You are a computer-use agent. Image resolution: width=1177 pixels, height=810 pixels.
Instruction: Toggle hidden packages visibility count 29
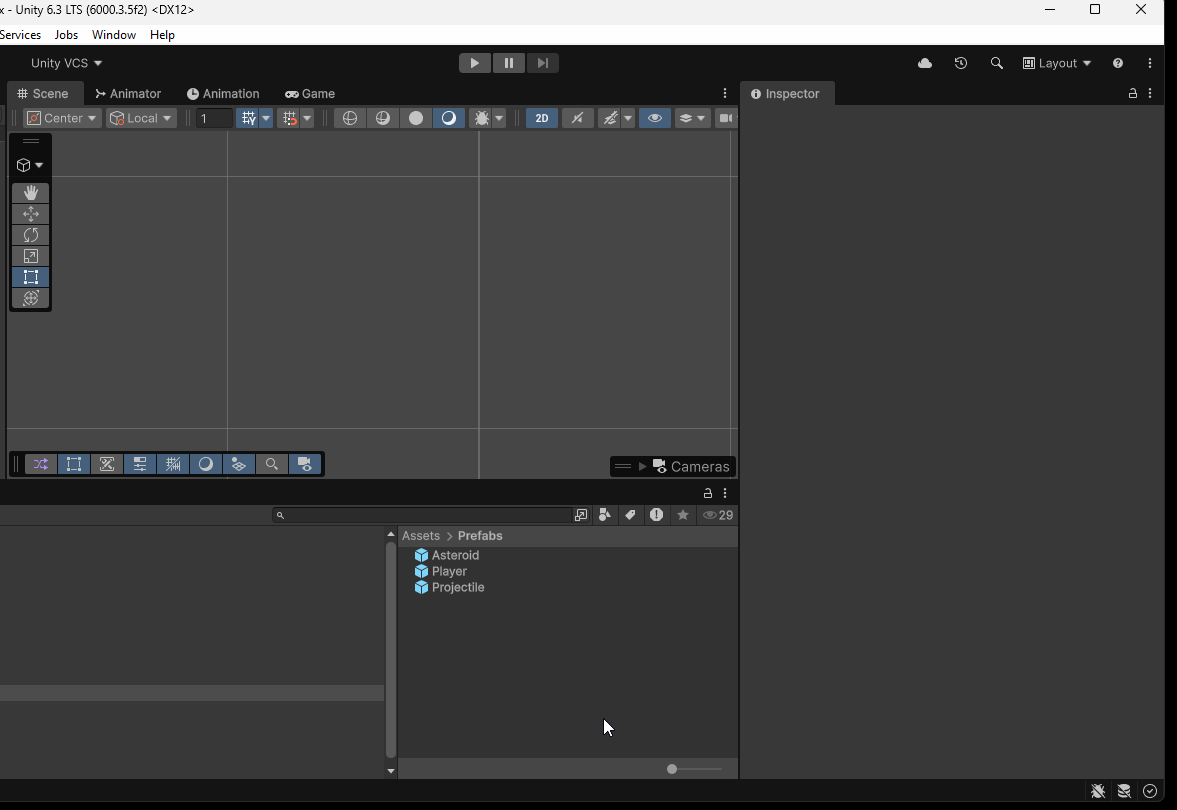(x=718, y=515)
